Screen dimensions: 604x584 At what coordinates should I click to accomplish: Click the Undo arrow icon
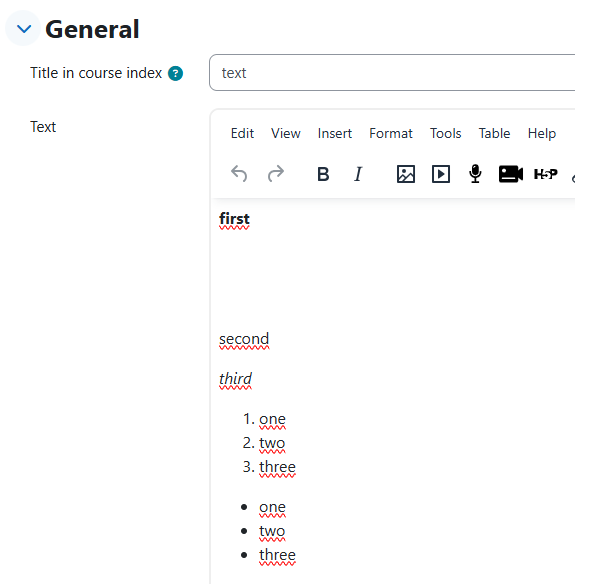[239, 174]
